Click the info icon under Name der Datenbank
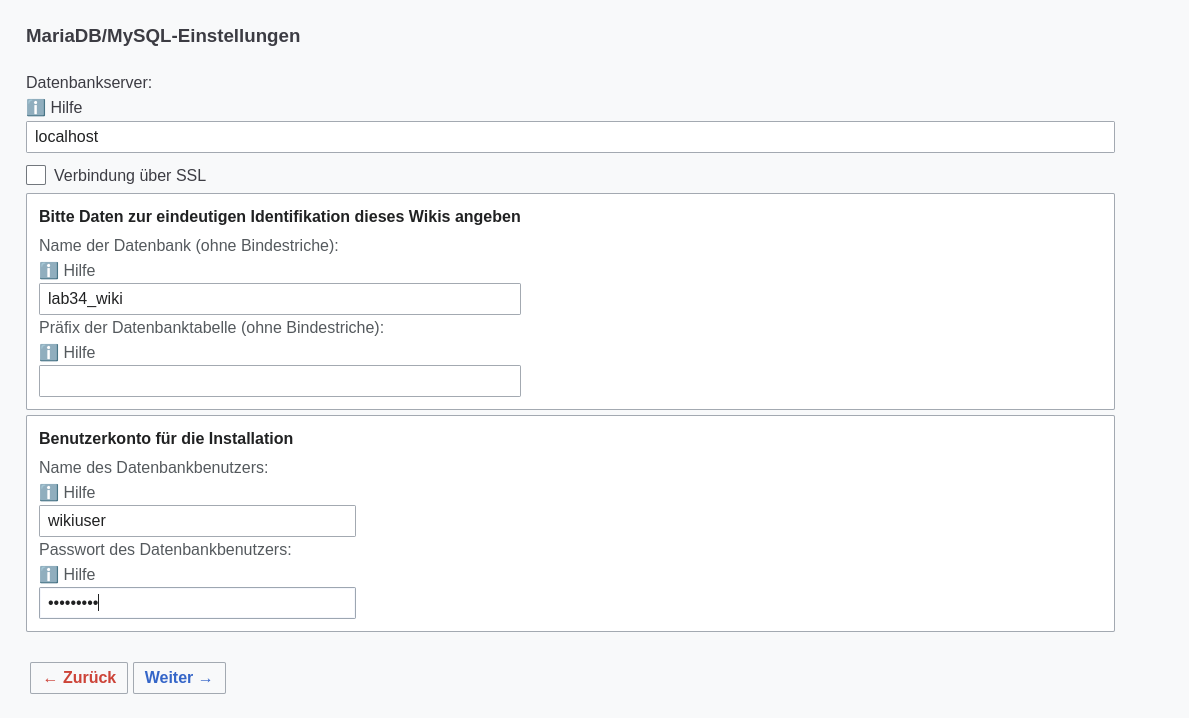 pos(49,270)
